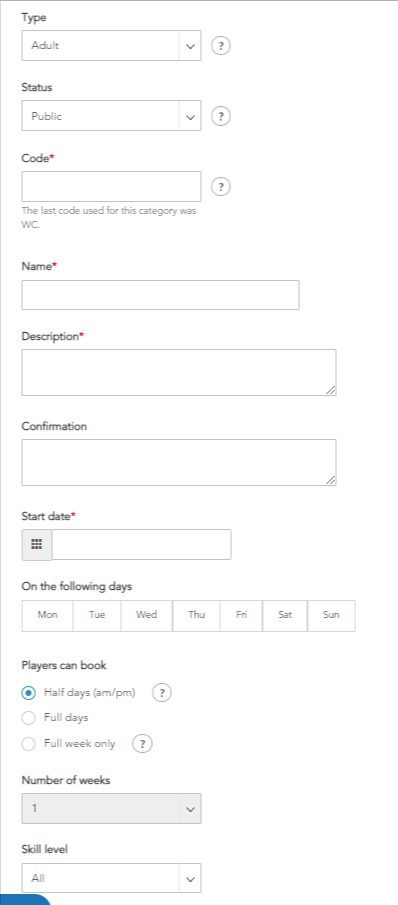Select the Fri day button

click(x=241, y=615)
